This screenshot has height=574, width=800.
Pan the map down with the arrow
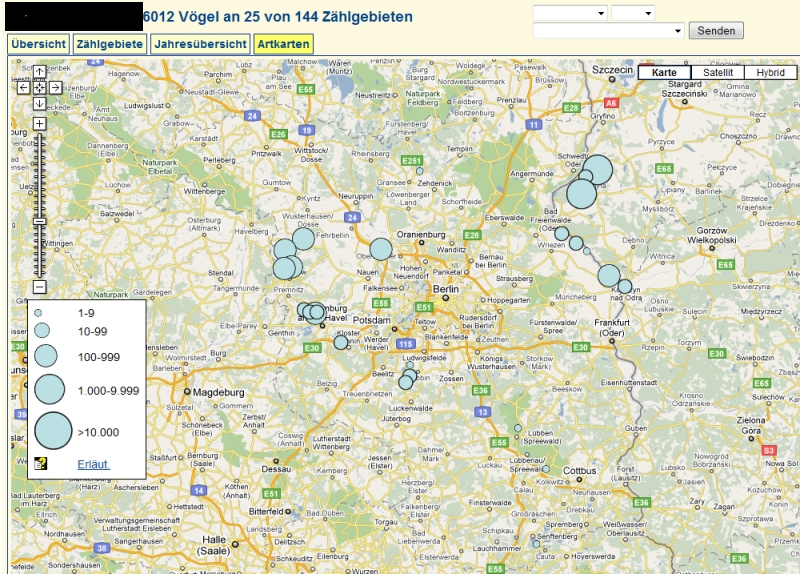pos(39,104)
